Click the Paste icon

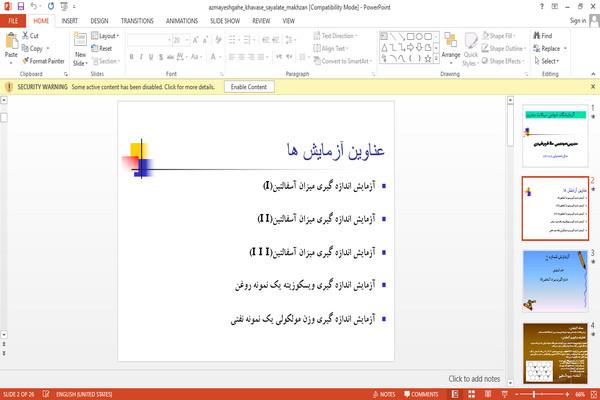pyautogui.click(x=11, y=41)
